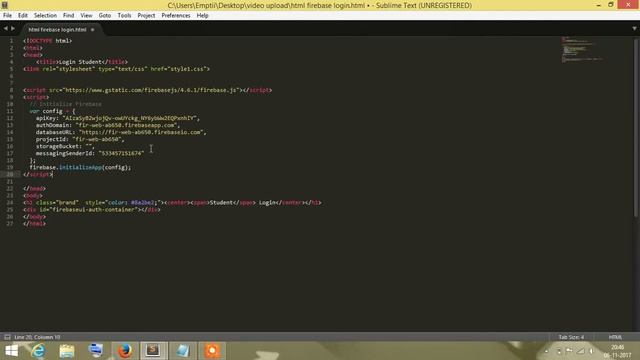Click the minimap code preview

582,49
